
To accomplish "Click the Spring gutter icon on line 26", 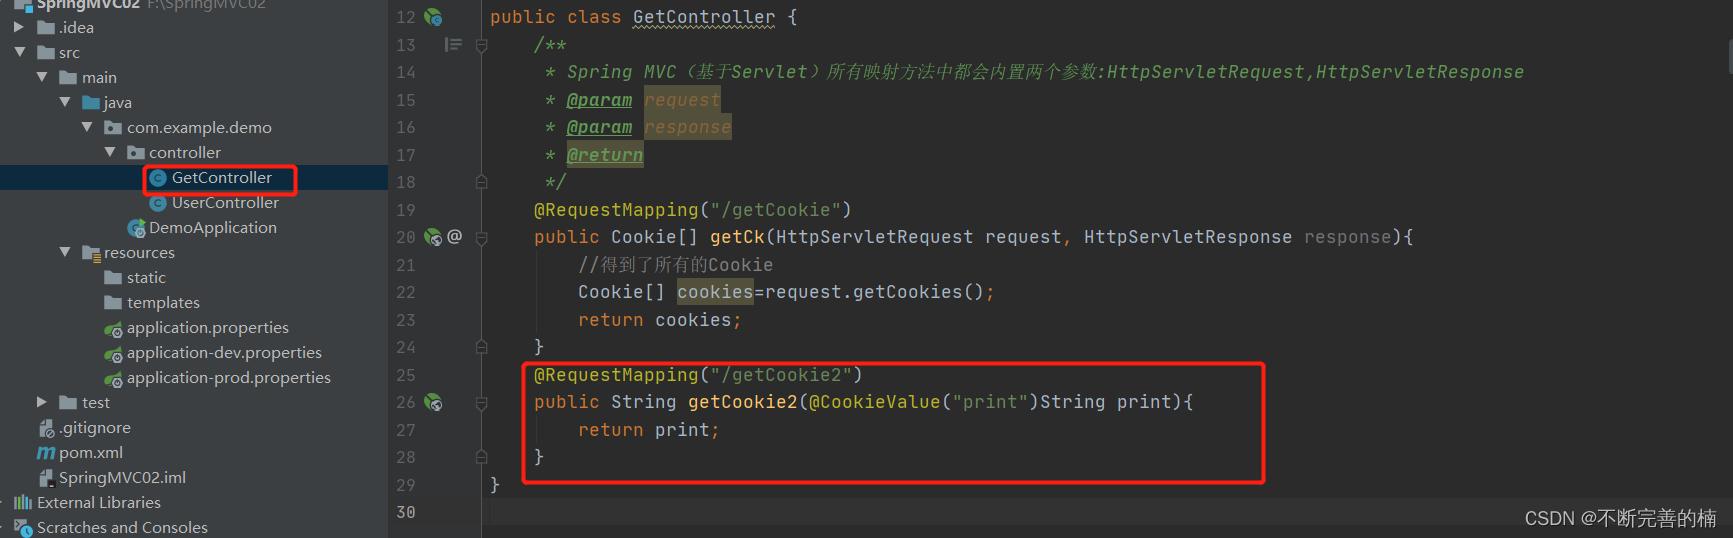I will (x=433, y=402).
